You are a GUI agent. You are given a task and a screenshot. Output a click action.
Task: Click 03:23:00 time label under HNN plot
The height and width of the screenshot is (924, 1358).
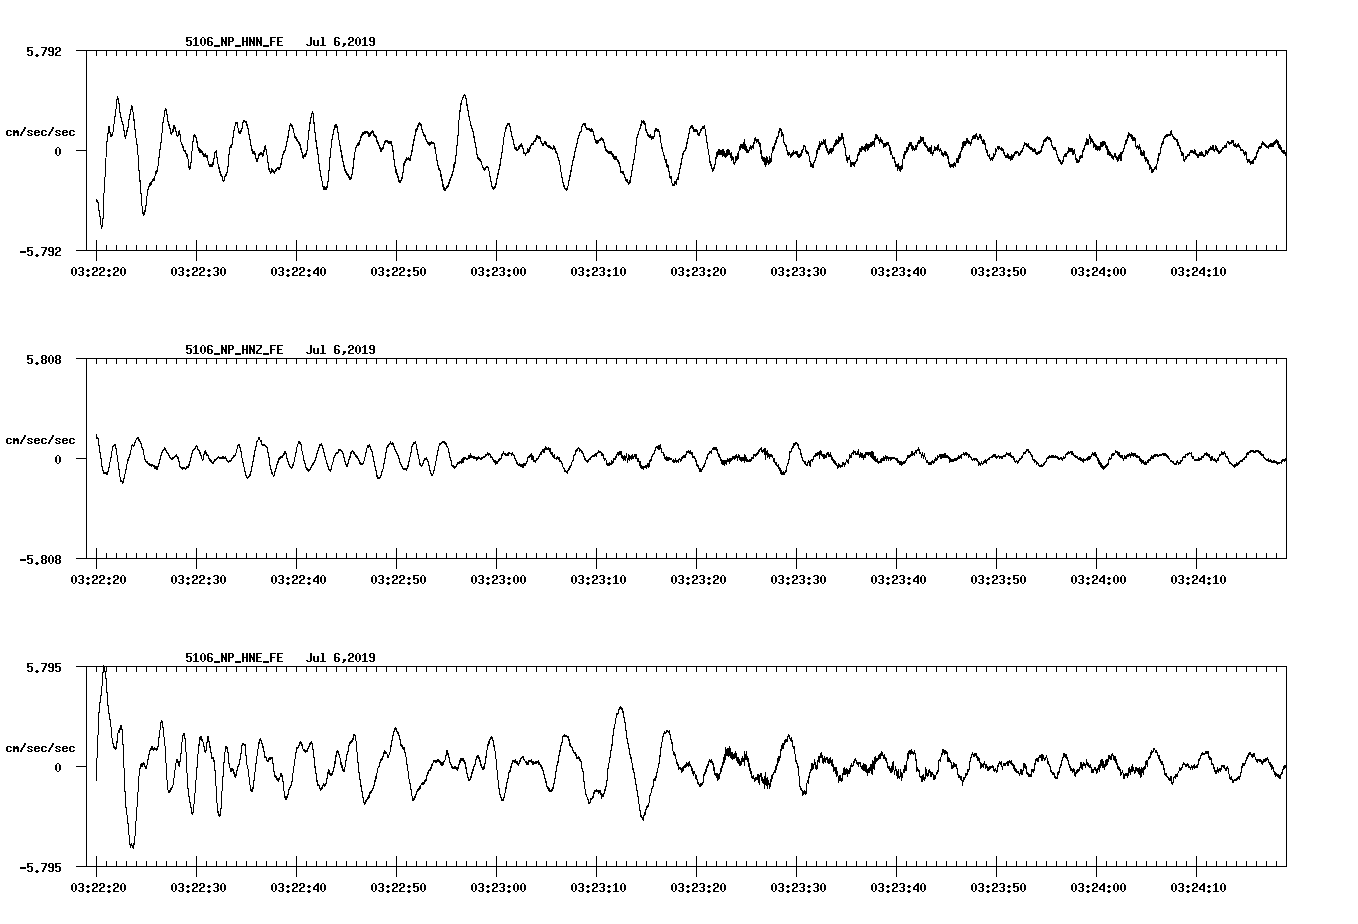(x=497, y=271)
